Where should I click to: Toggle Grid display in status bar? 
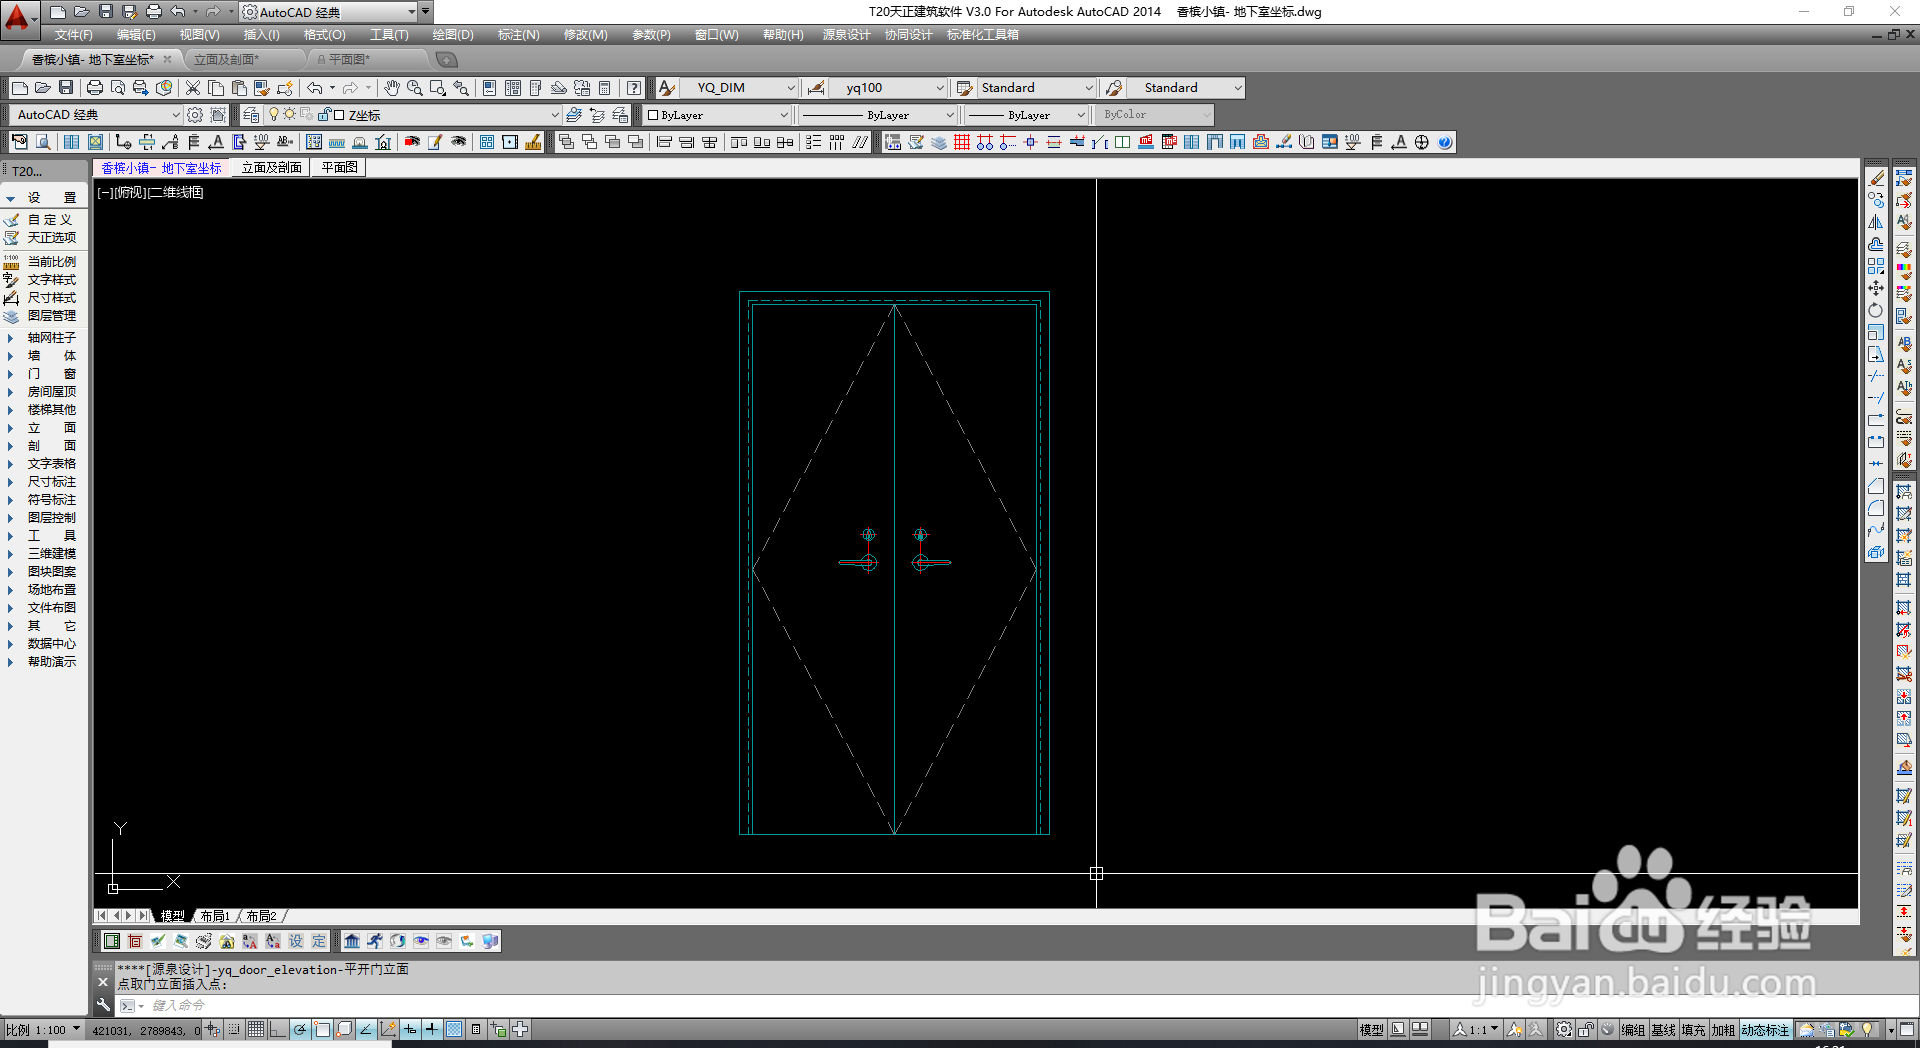tap(256, 1029)
